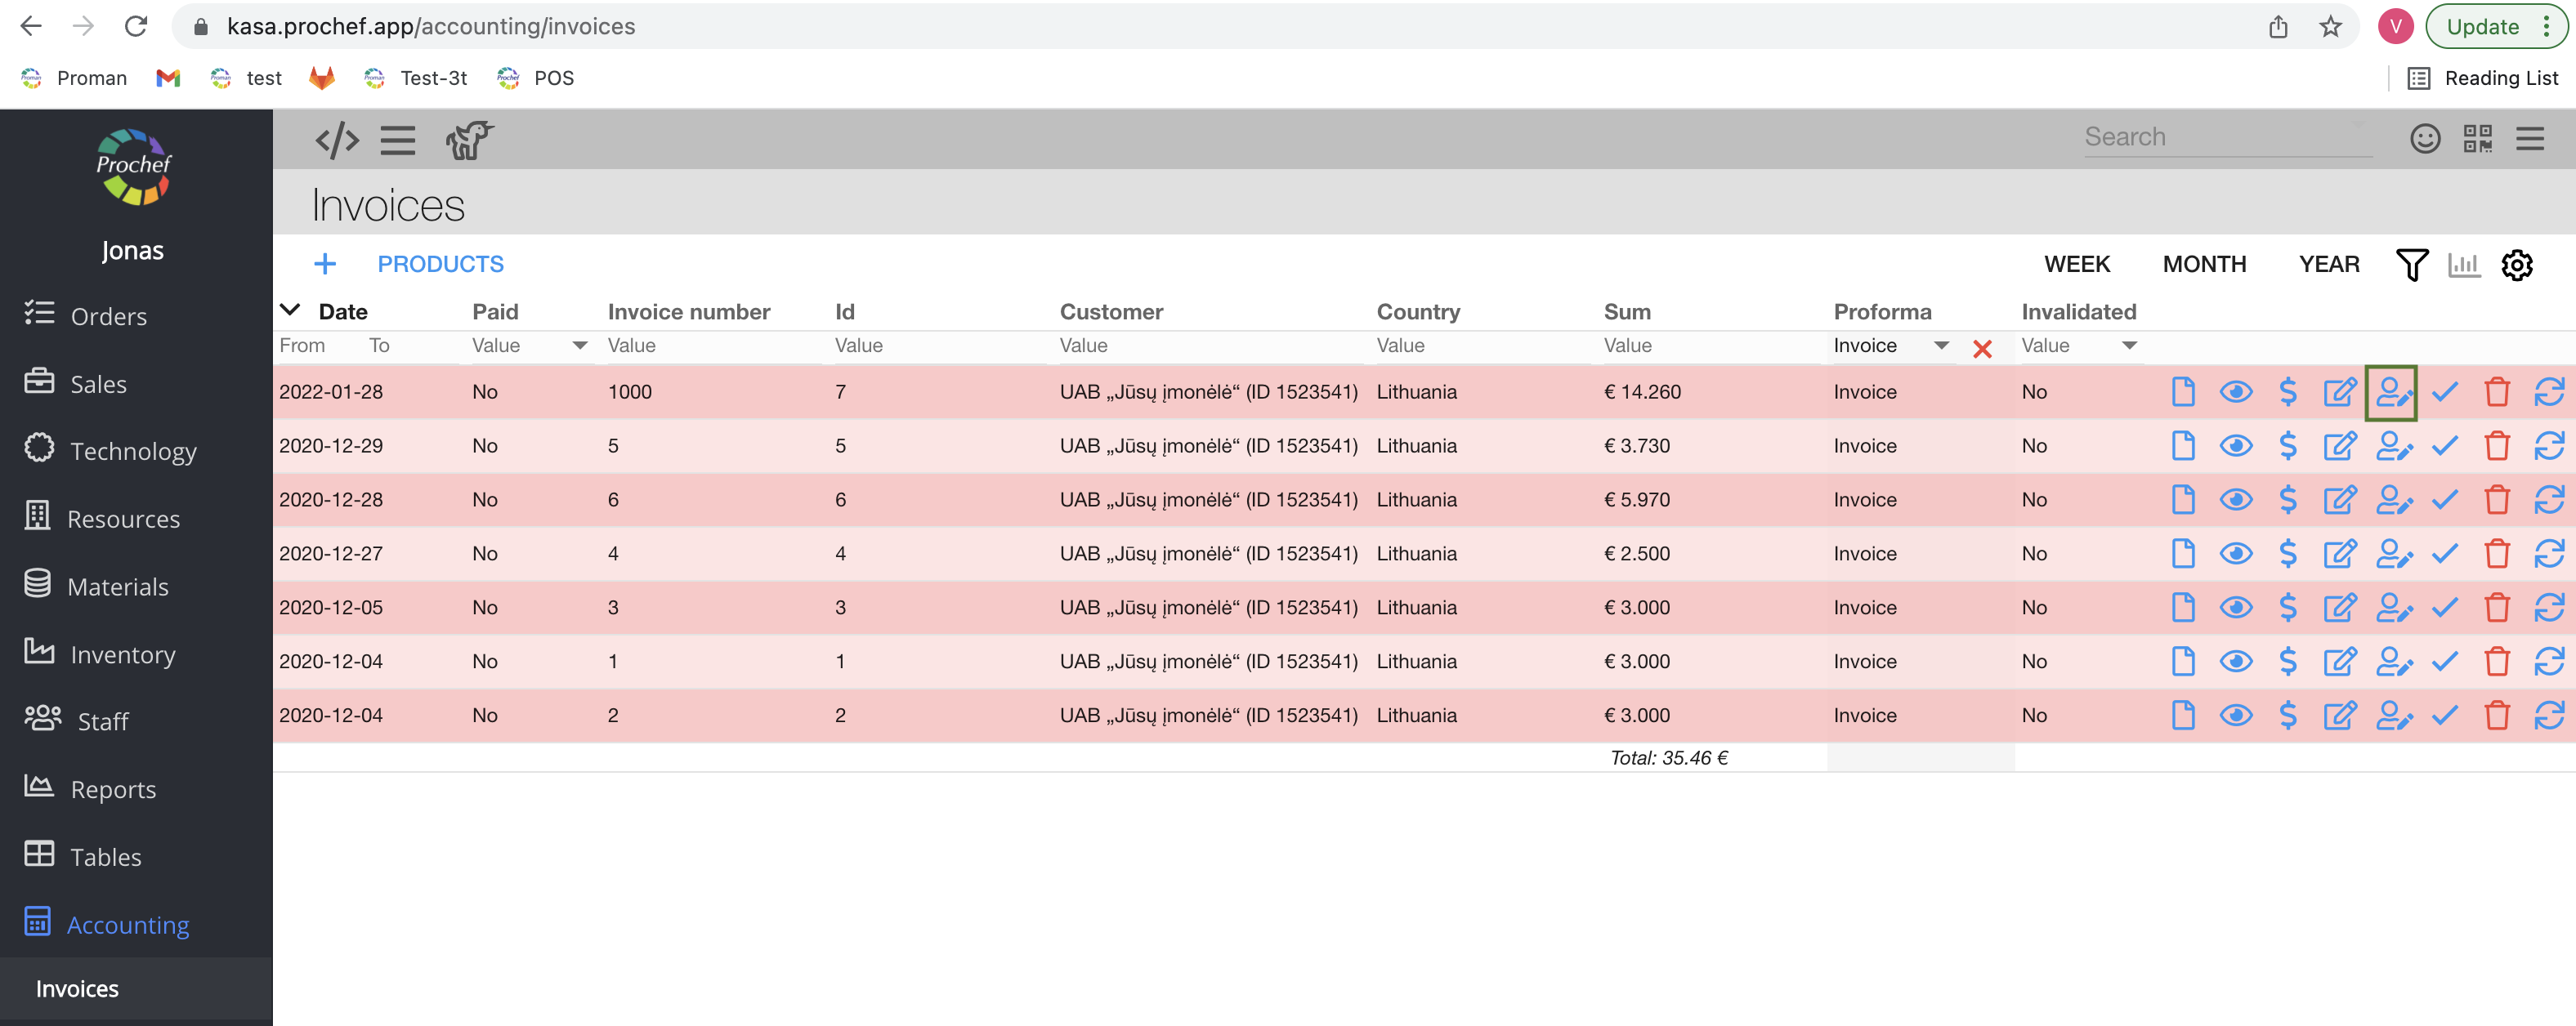Refresh the invoice dated 2020-12-27
Viewport: 2576px width, 1026px height.
click(x=2548, y=554)
